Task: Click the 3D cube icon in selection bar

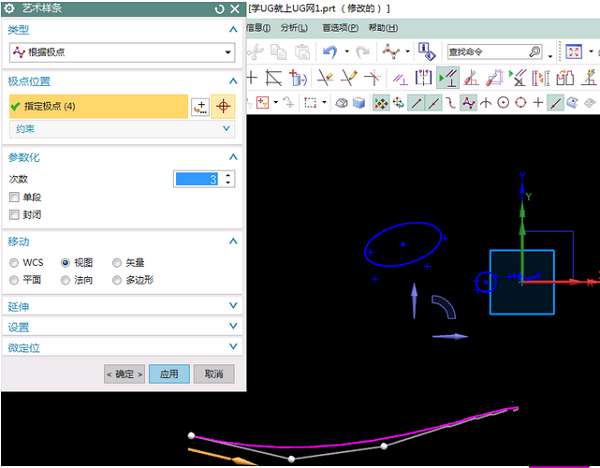Action: pyautogui.click(x=358, y=102)
